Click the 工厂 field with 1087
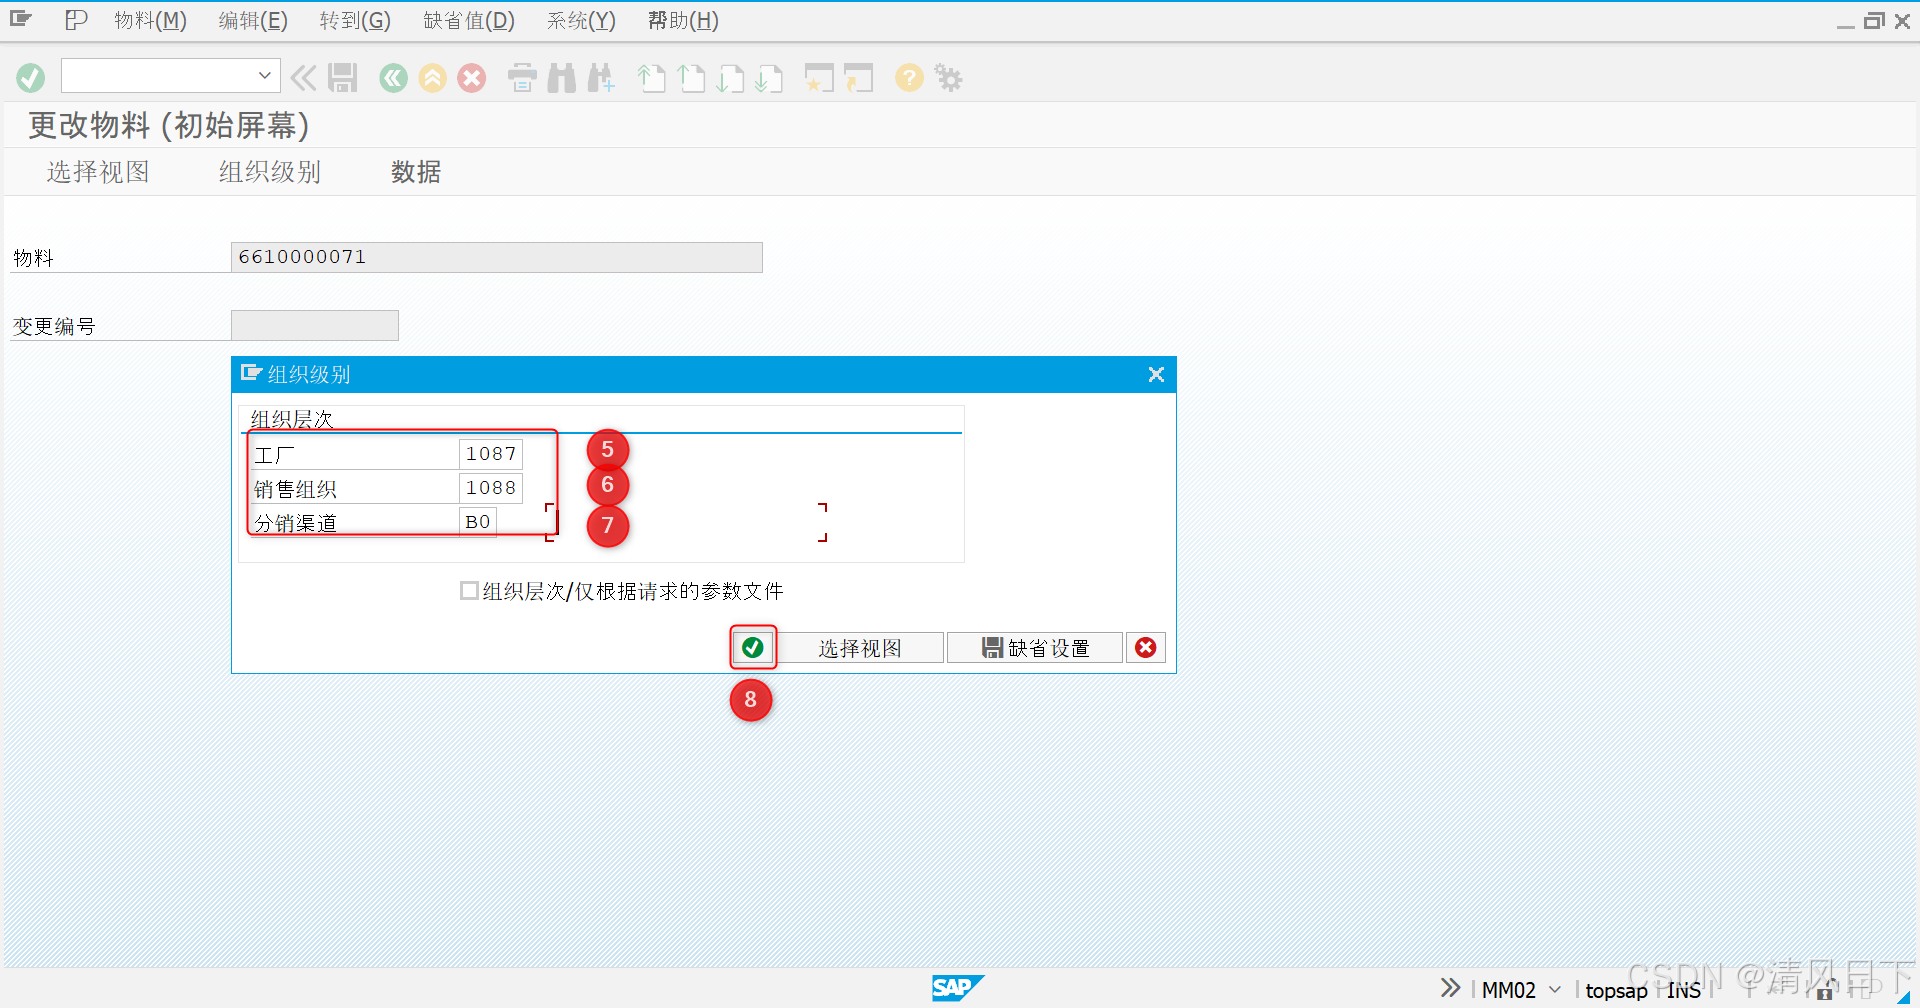The height and width of the screenshot is (1008, 1920). [x=490, y=454]
